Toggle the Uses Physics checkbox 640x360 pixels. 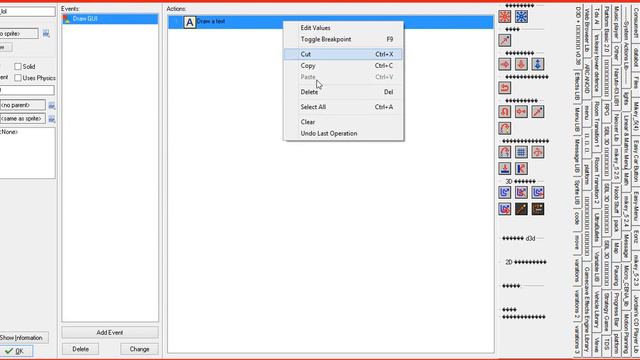coord(18,78)
